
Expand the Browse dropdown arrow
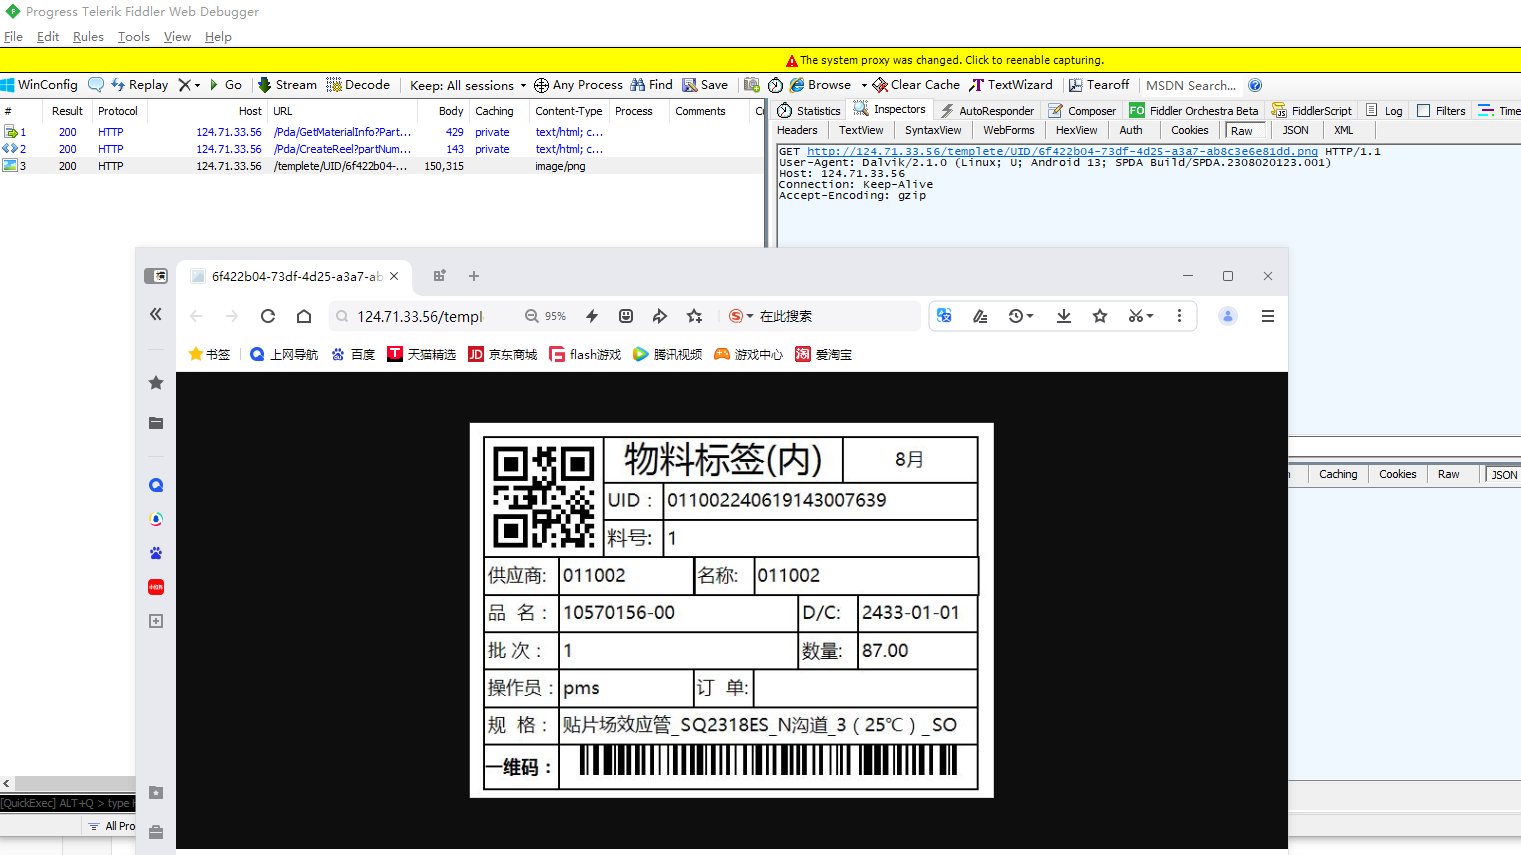(864, 85)
